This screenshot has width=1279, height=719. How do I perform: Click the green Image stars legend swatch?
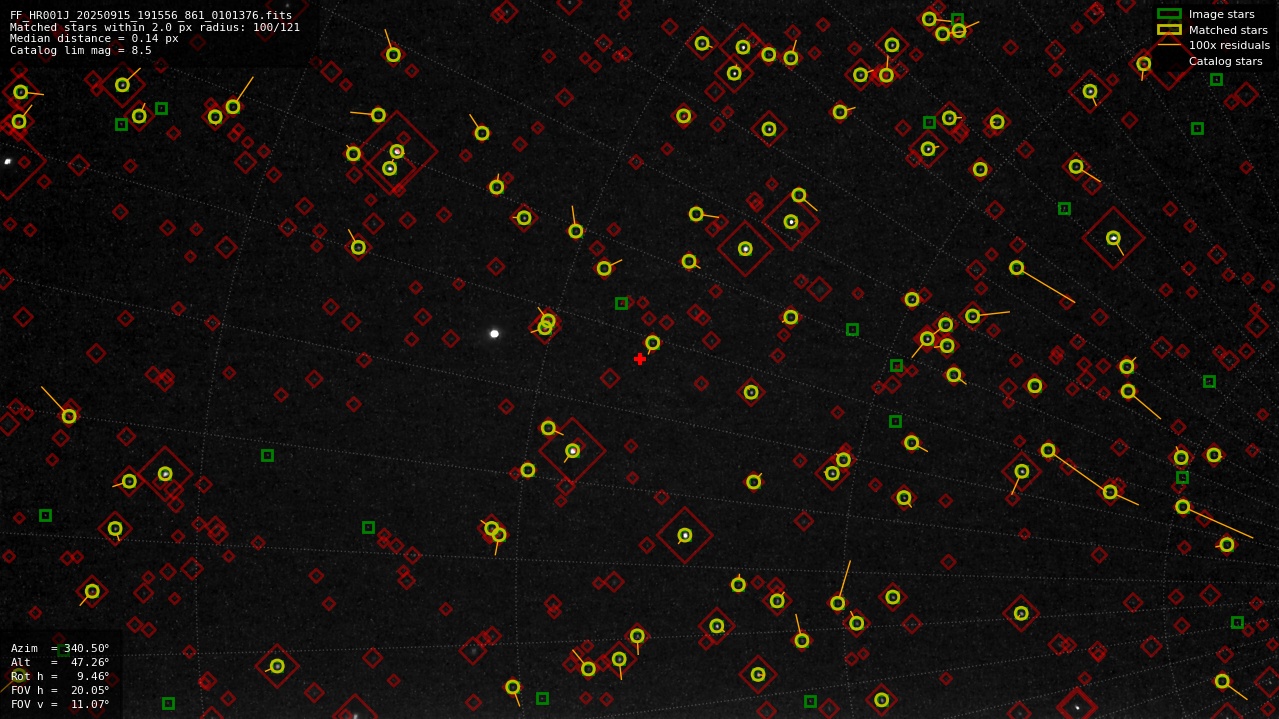pos(1169,14)
